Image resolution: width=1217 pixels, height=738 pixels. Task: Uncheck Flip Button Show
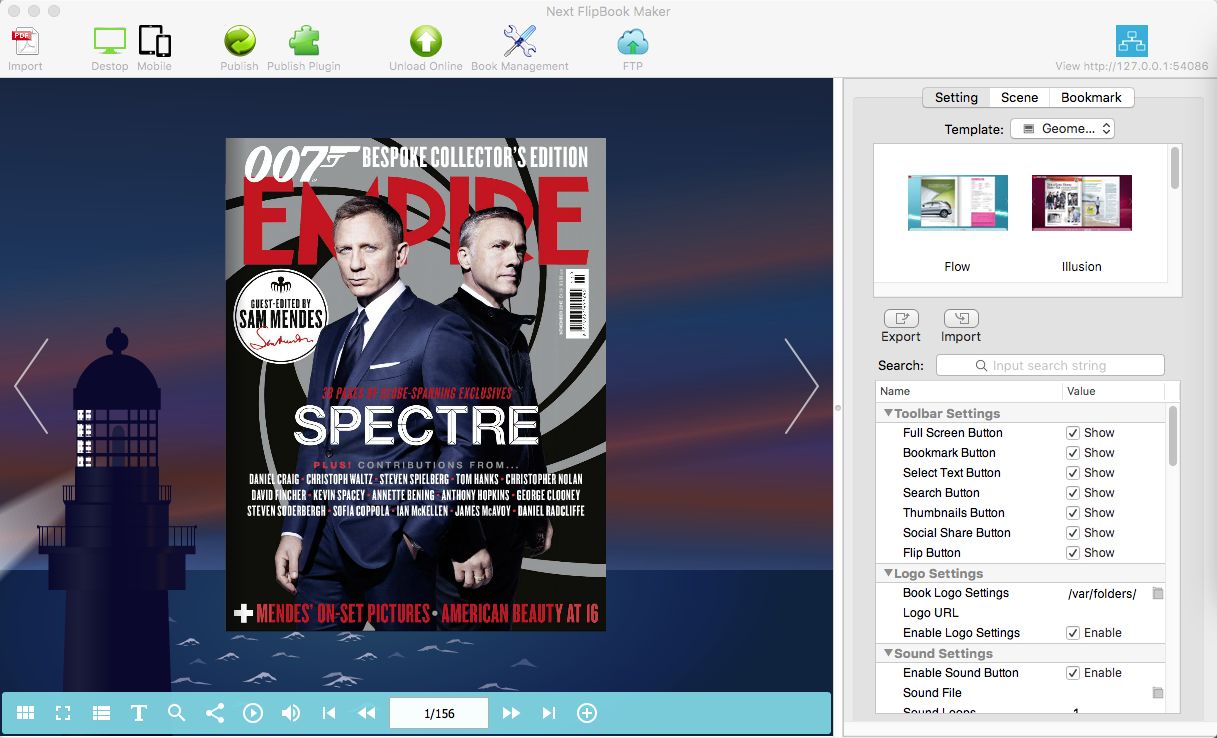coord(1073,553)
